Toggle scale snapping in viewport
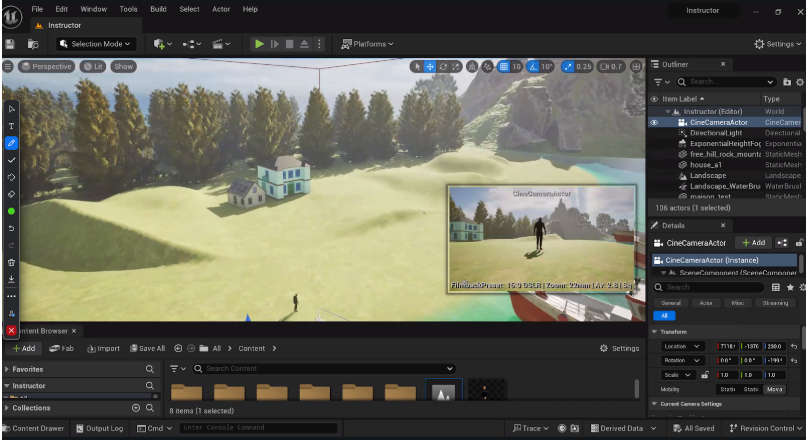This screenshot has width=806, height=440. [568, 66]
